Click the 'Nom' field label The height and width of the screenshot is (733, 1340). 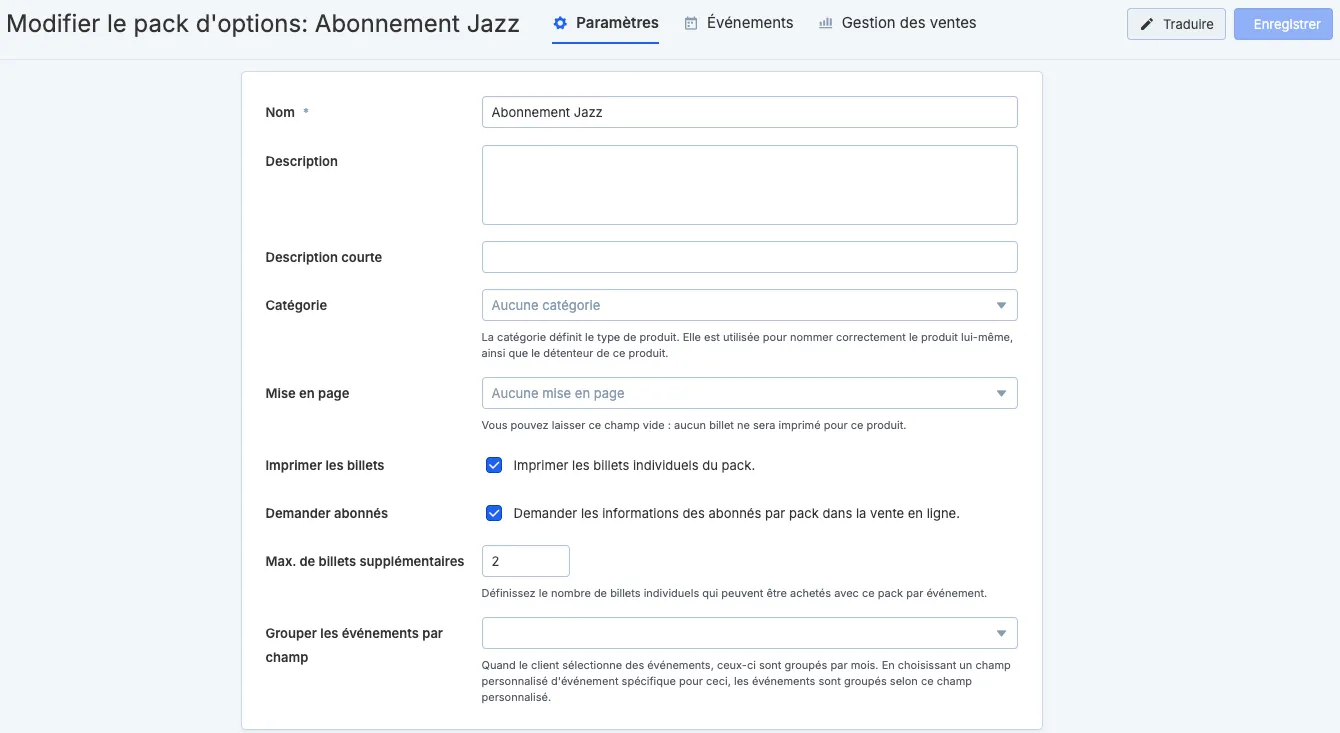point(280,112)
